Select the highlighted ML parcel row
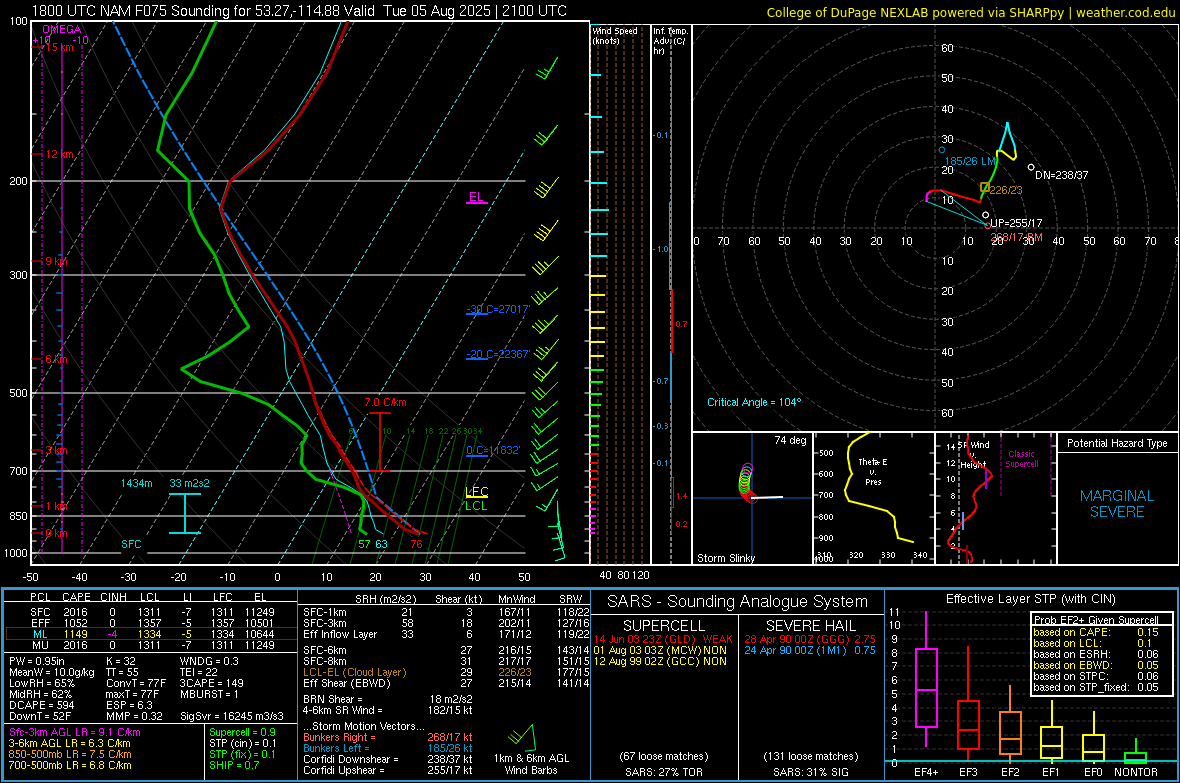1180x783 pixels. tap(150, 634)
